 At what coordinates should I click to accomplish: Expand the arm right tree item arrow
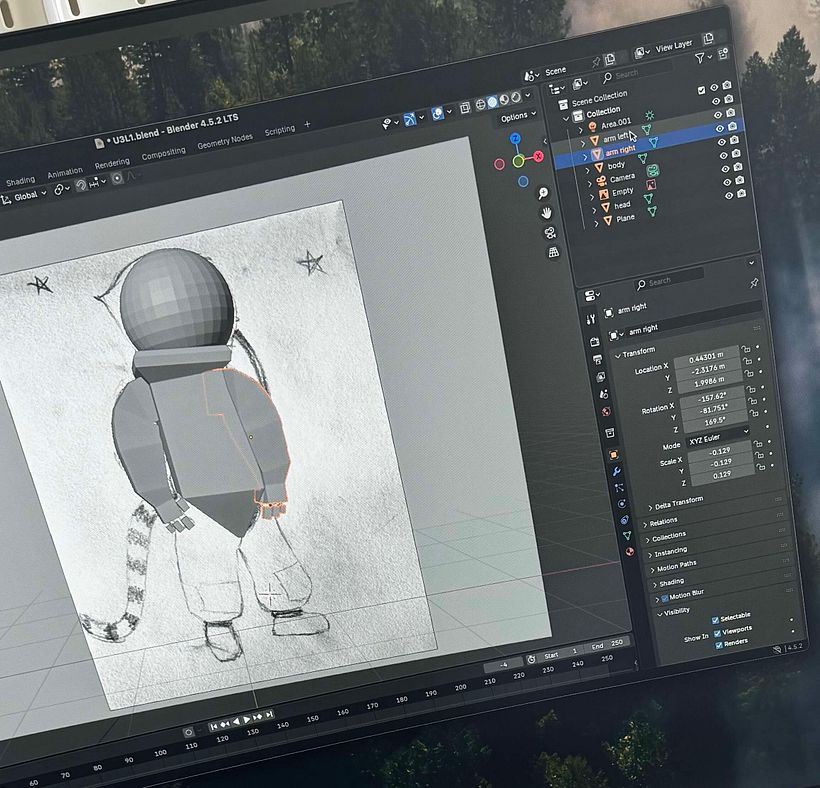(585, 157)
